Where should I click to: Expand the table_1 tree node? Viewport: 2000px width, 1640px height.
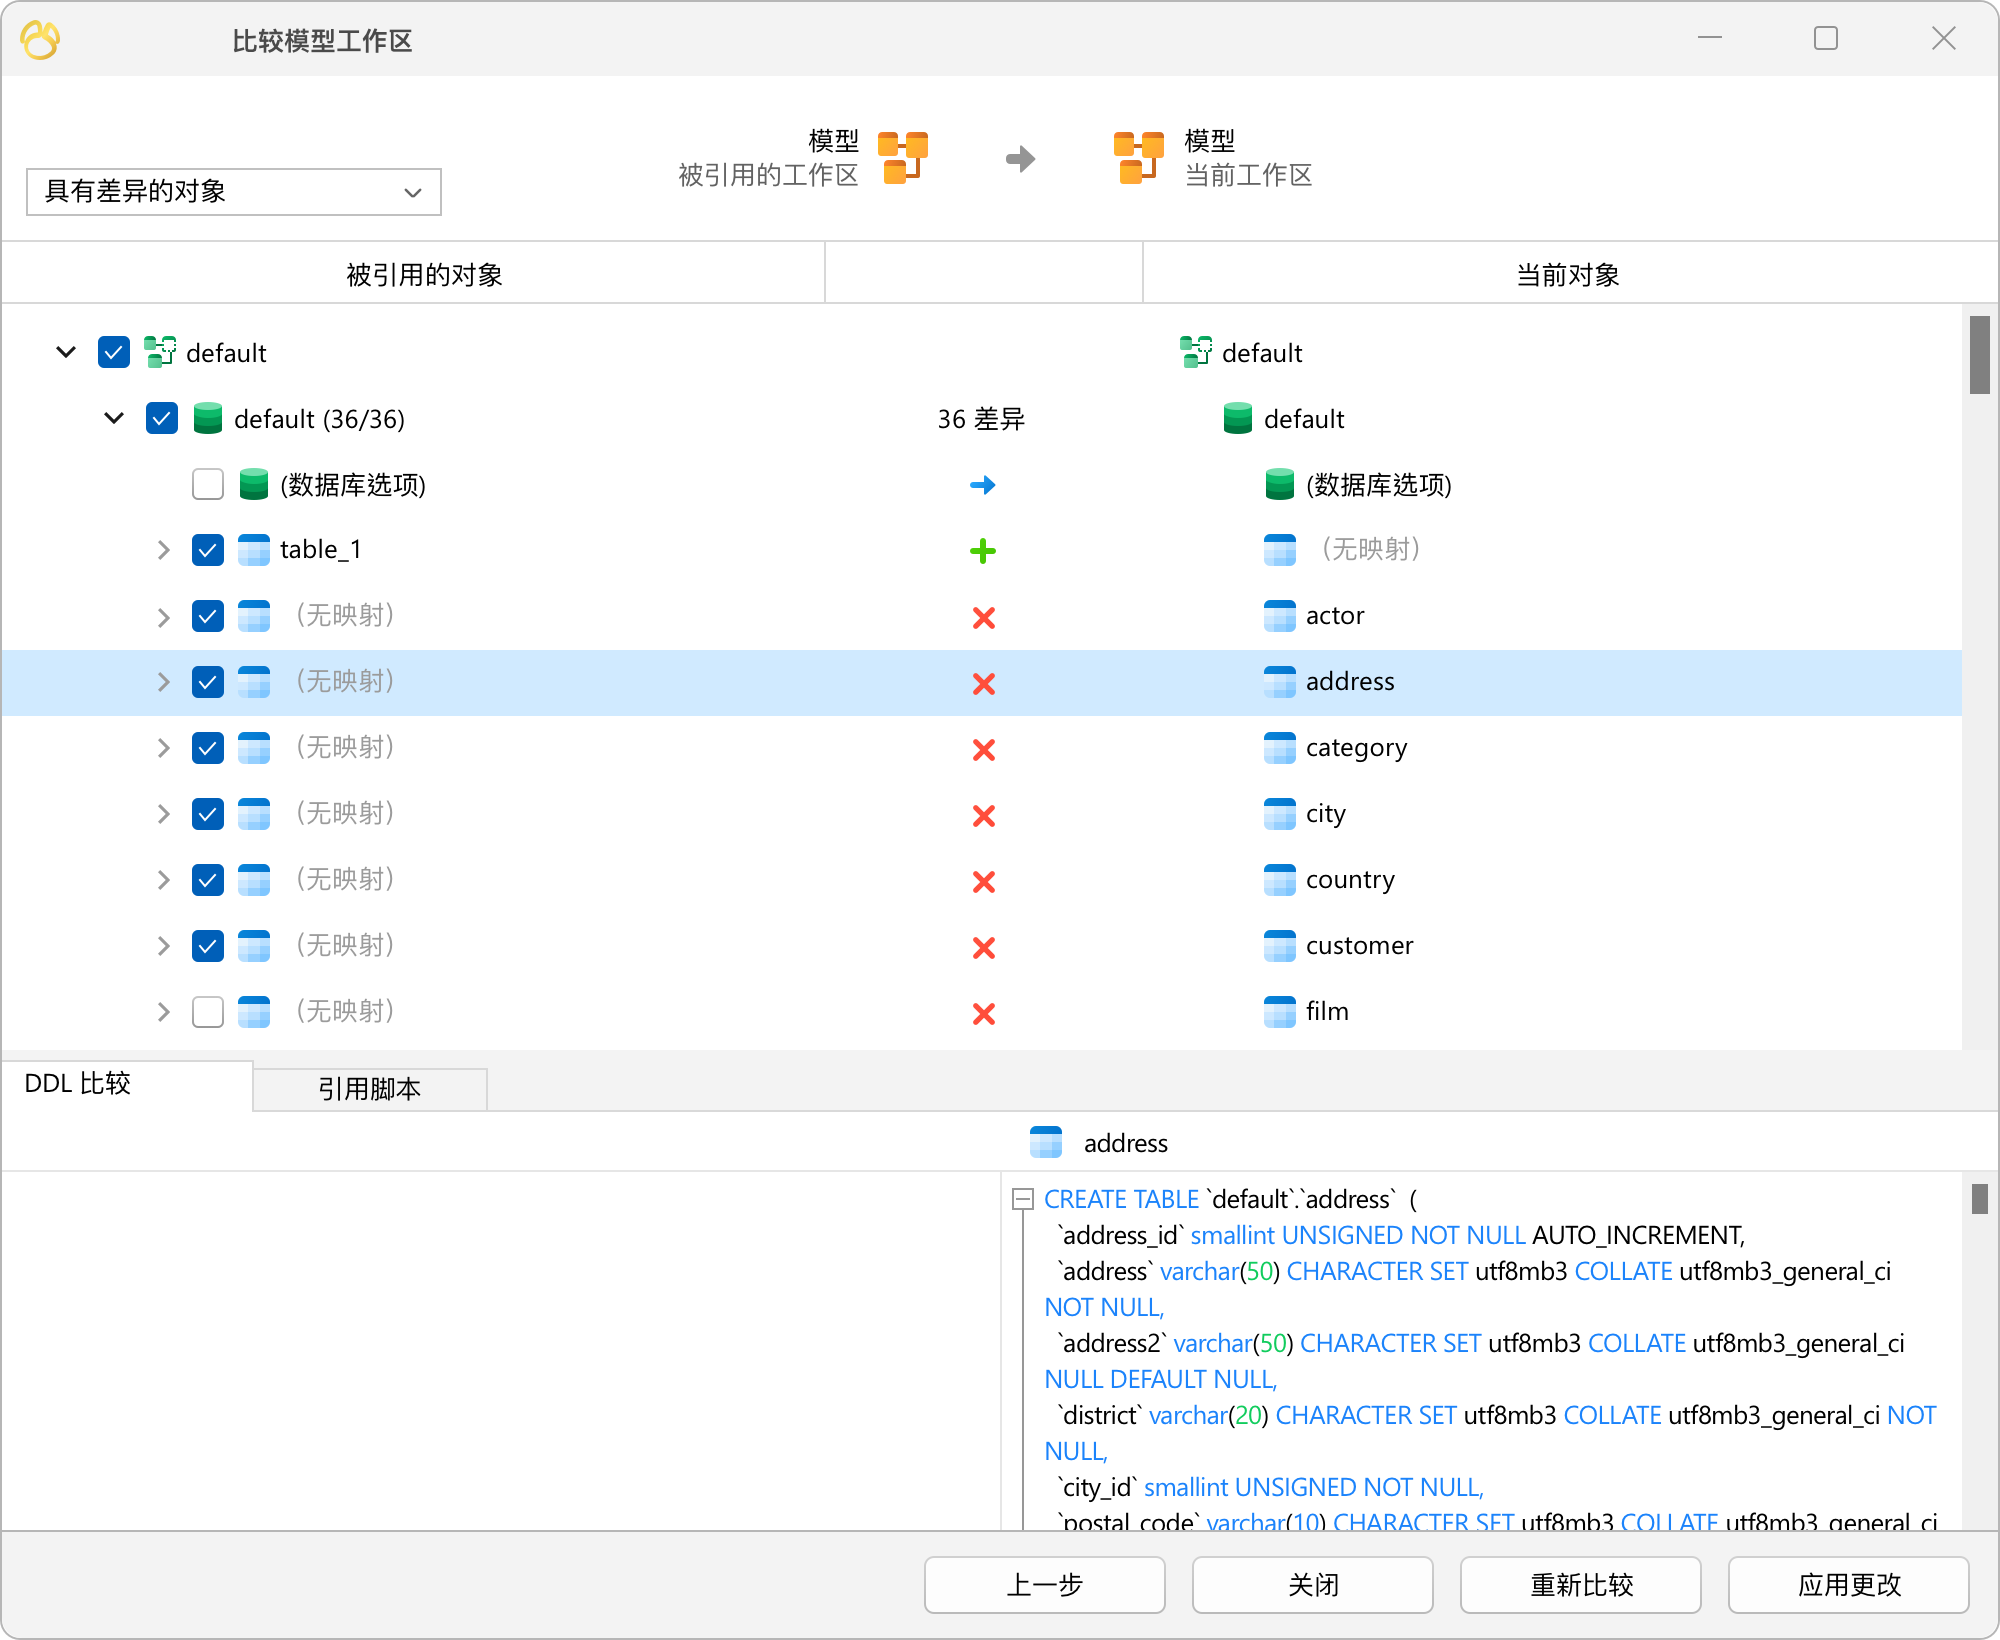163,549
